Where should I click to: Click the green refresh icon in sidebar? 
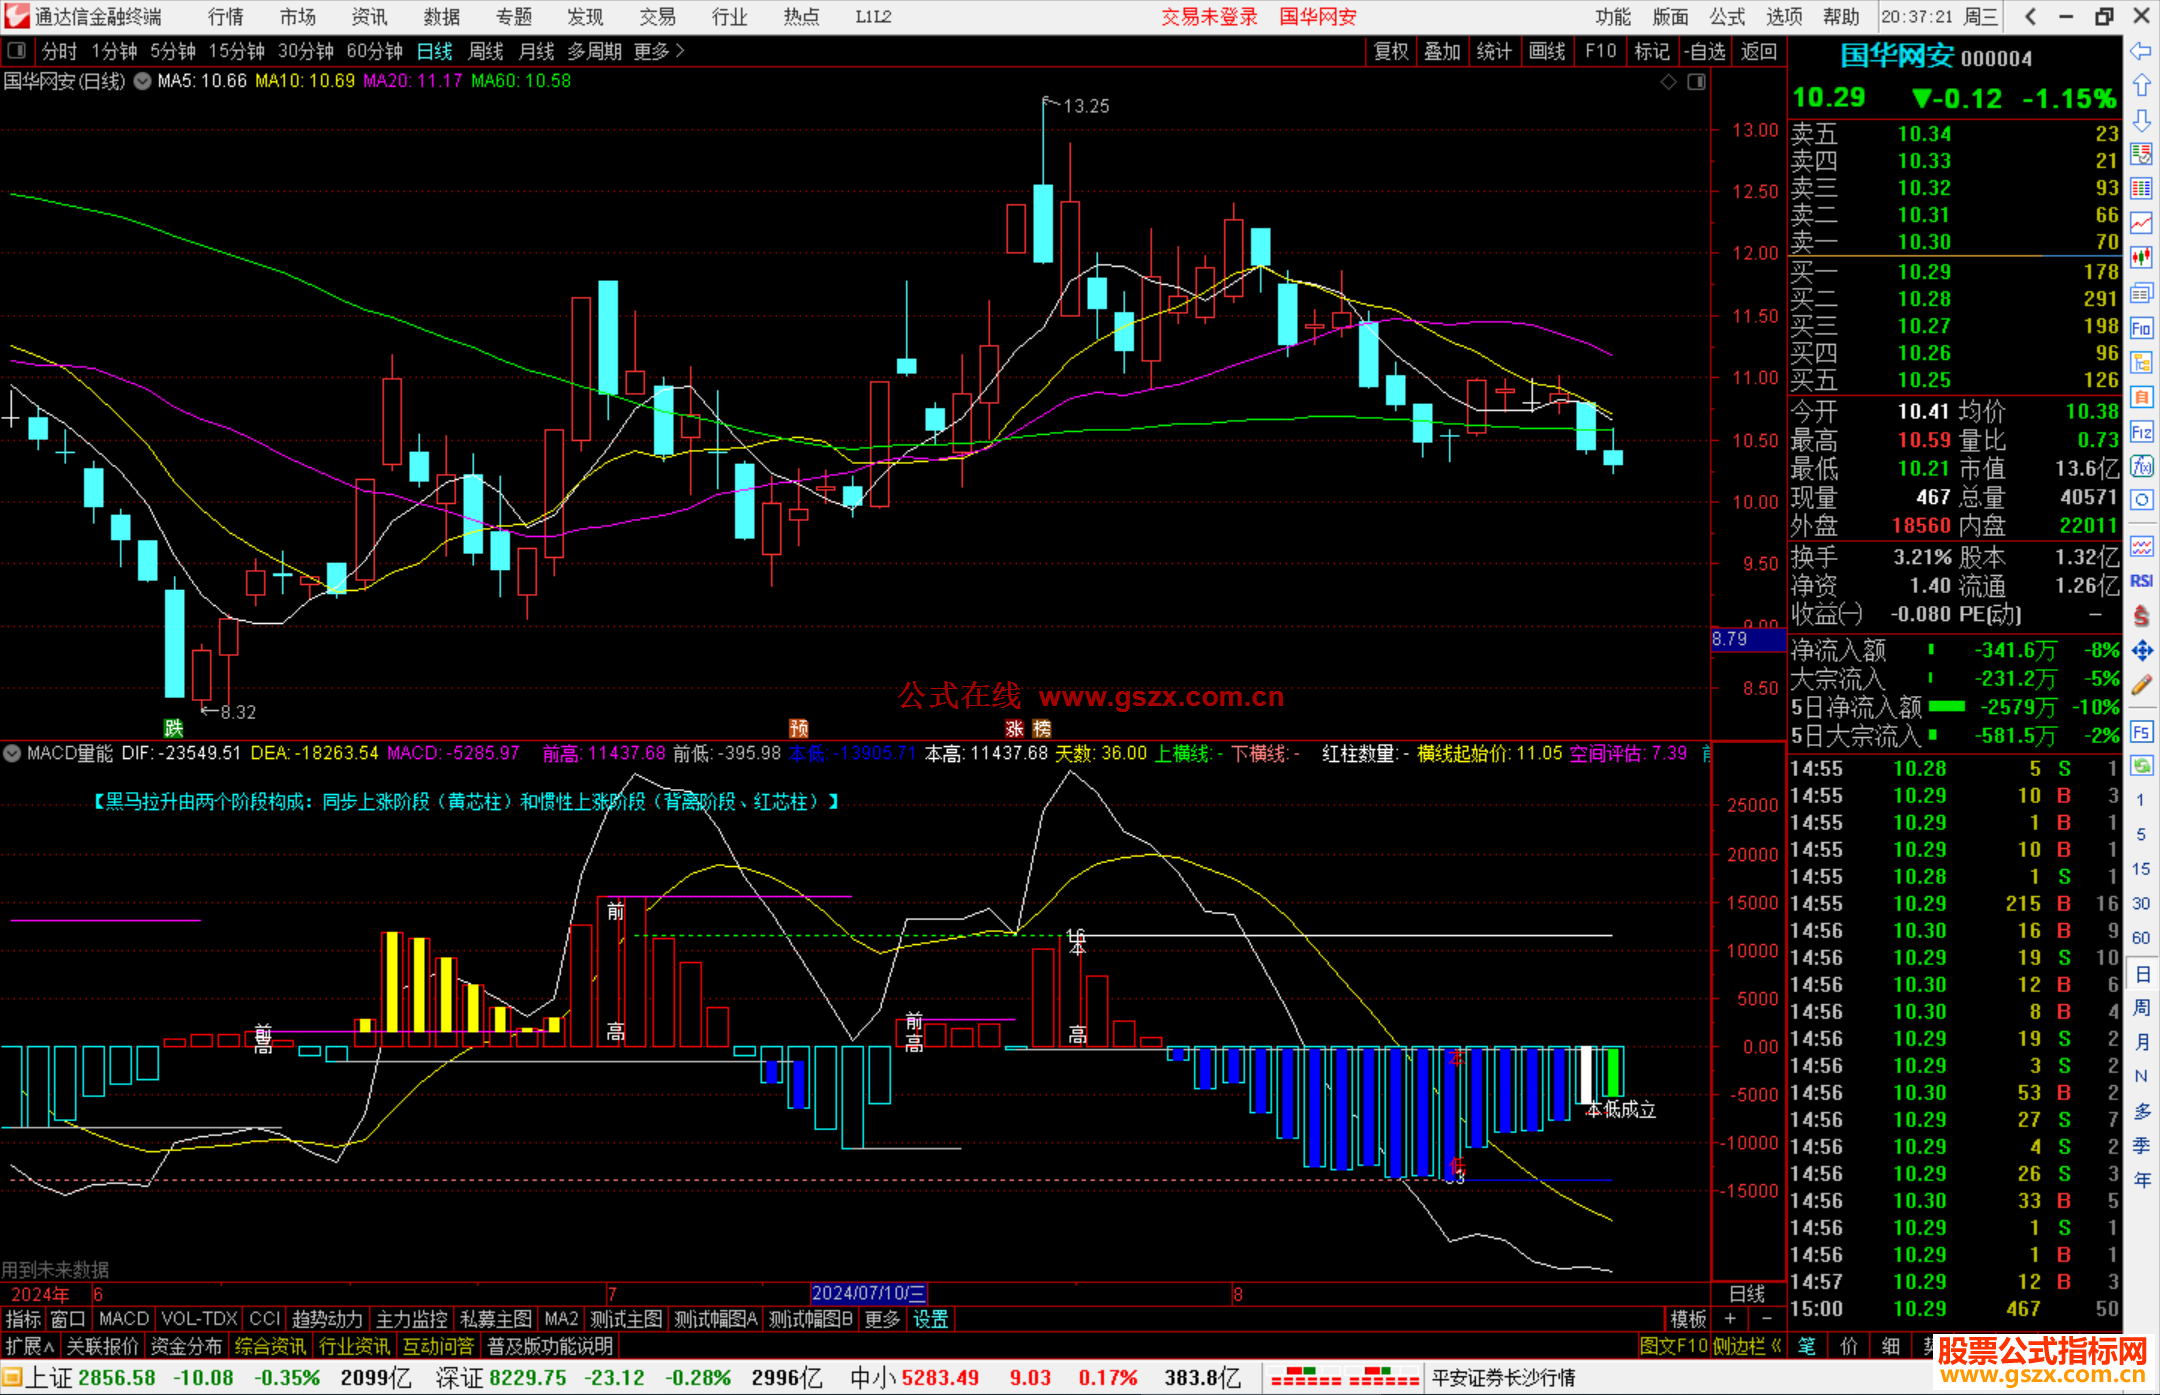pos(2141,766)
